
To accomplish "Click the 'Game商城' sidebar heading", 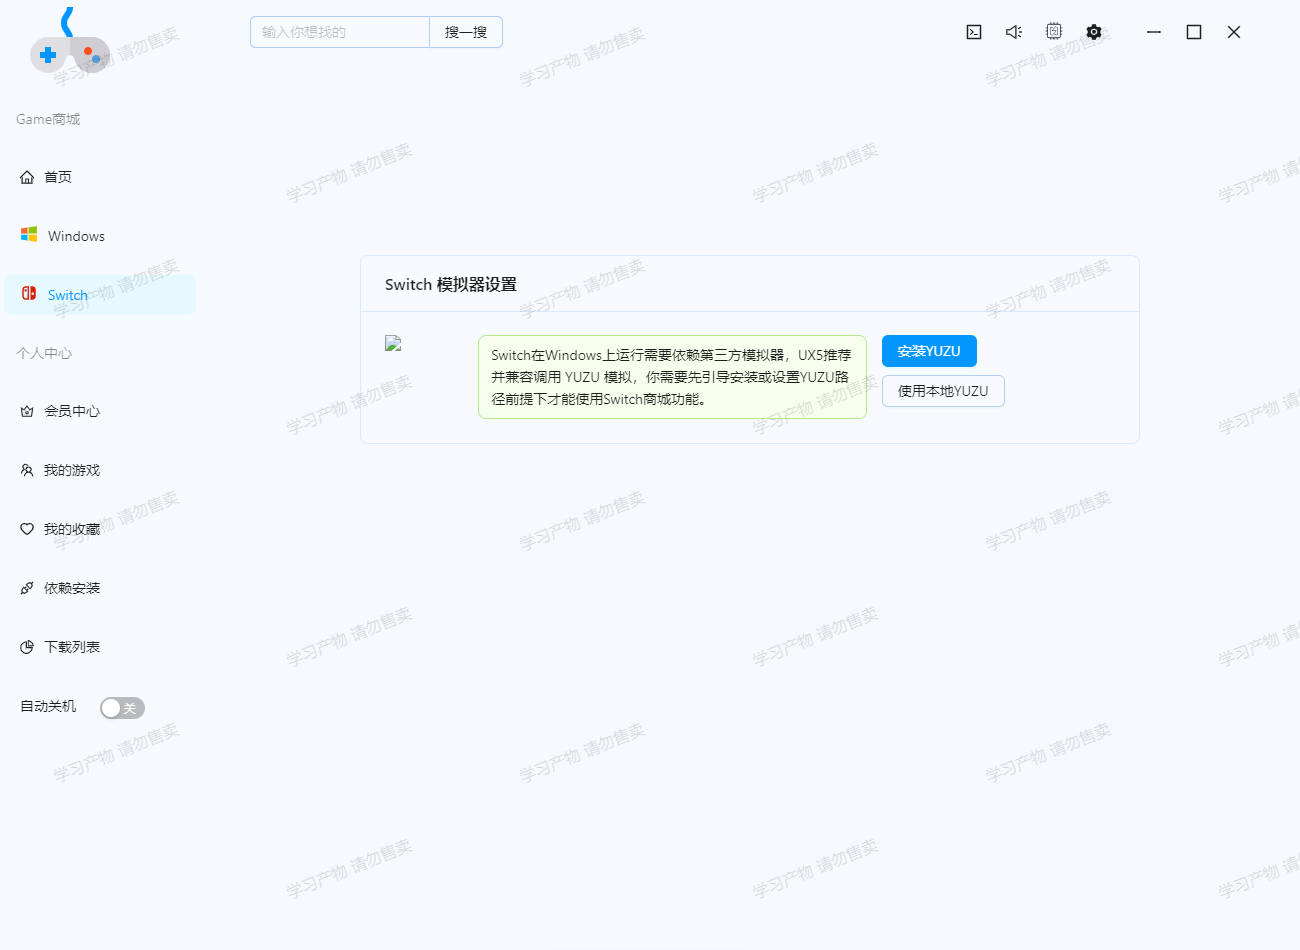I will point(48,119).
